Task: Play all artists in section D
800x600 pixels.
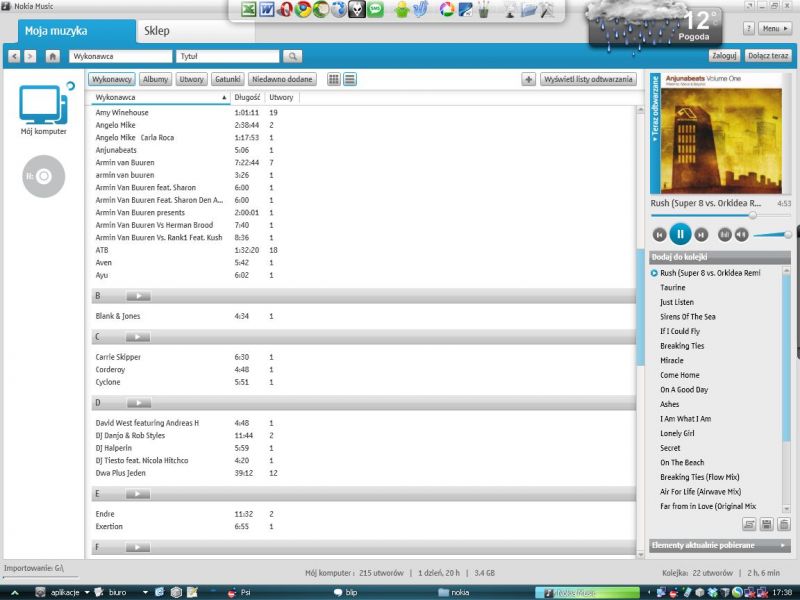Action: coord(138,404)
